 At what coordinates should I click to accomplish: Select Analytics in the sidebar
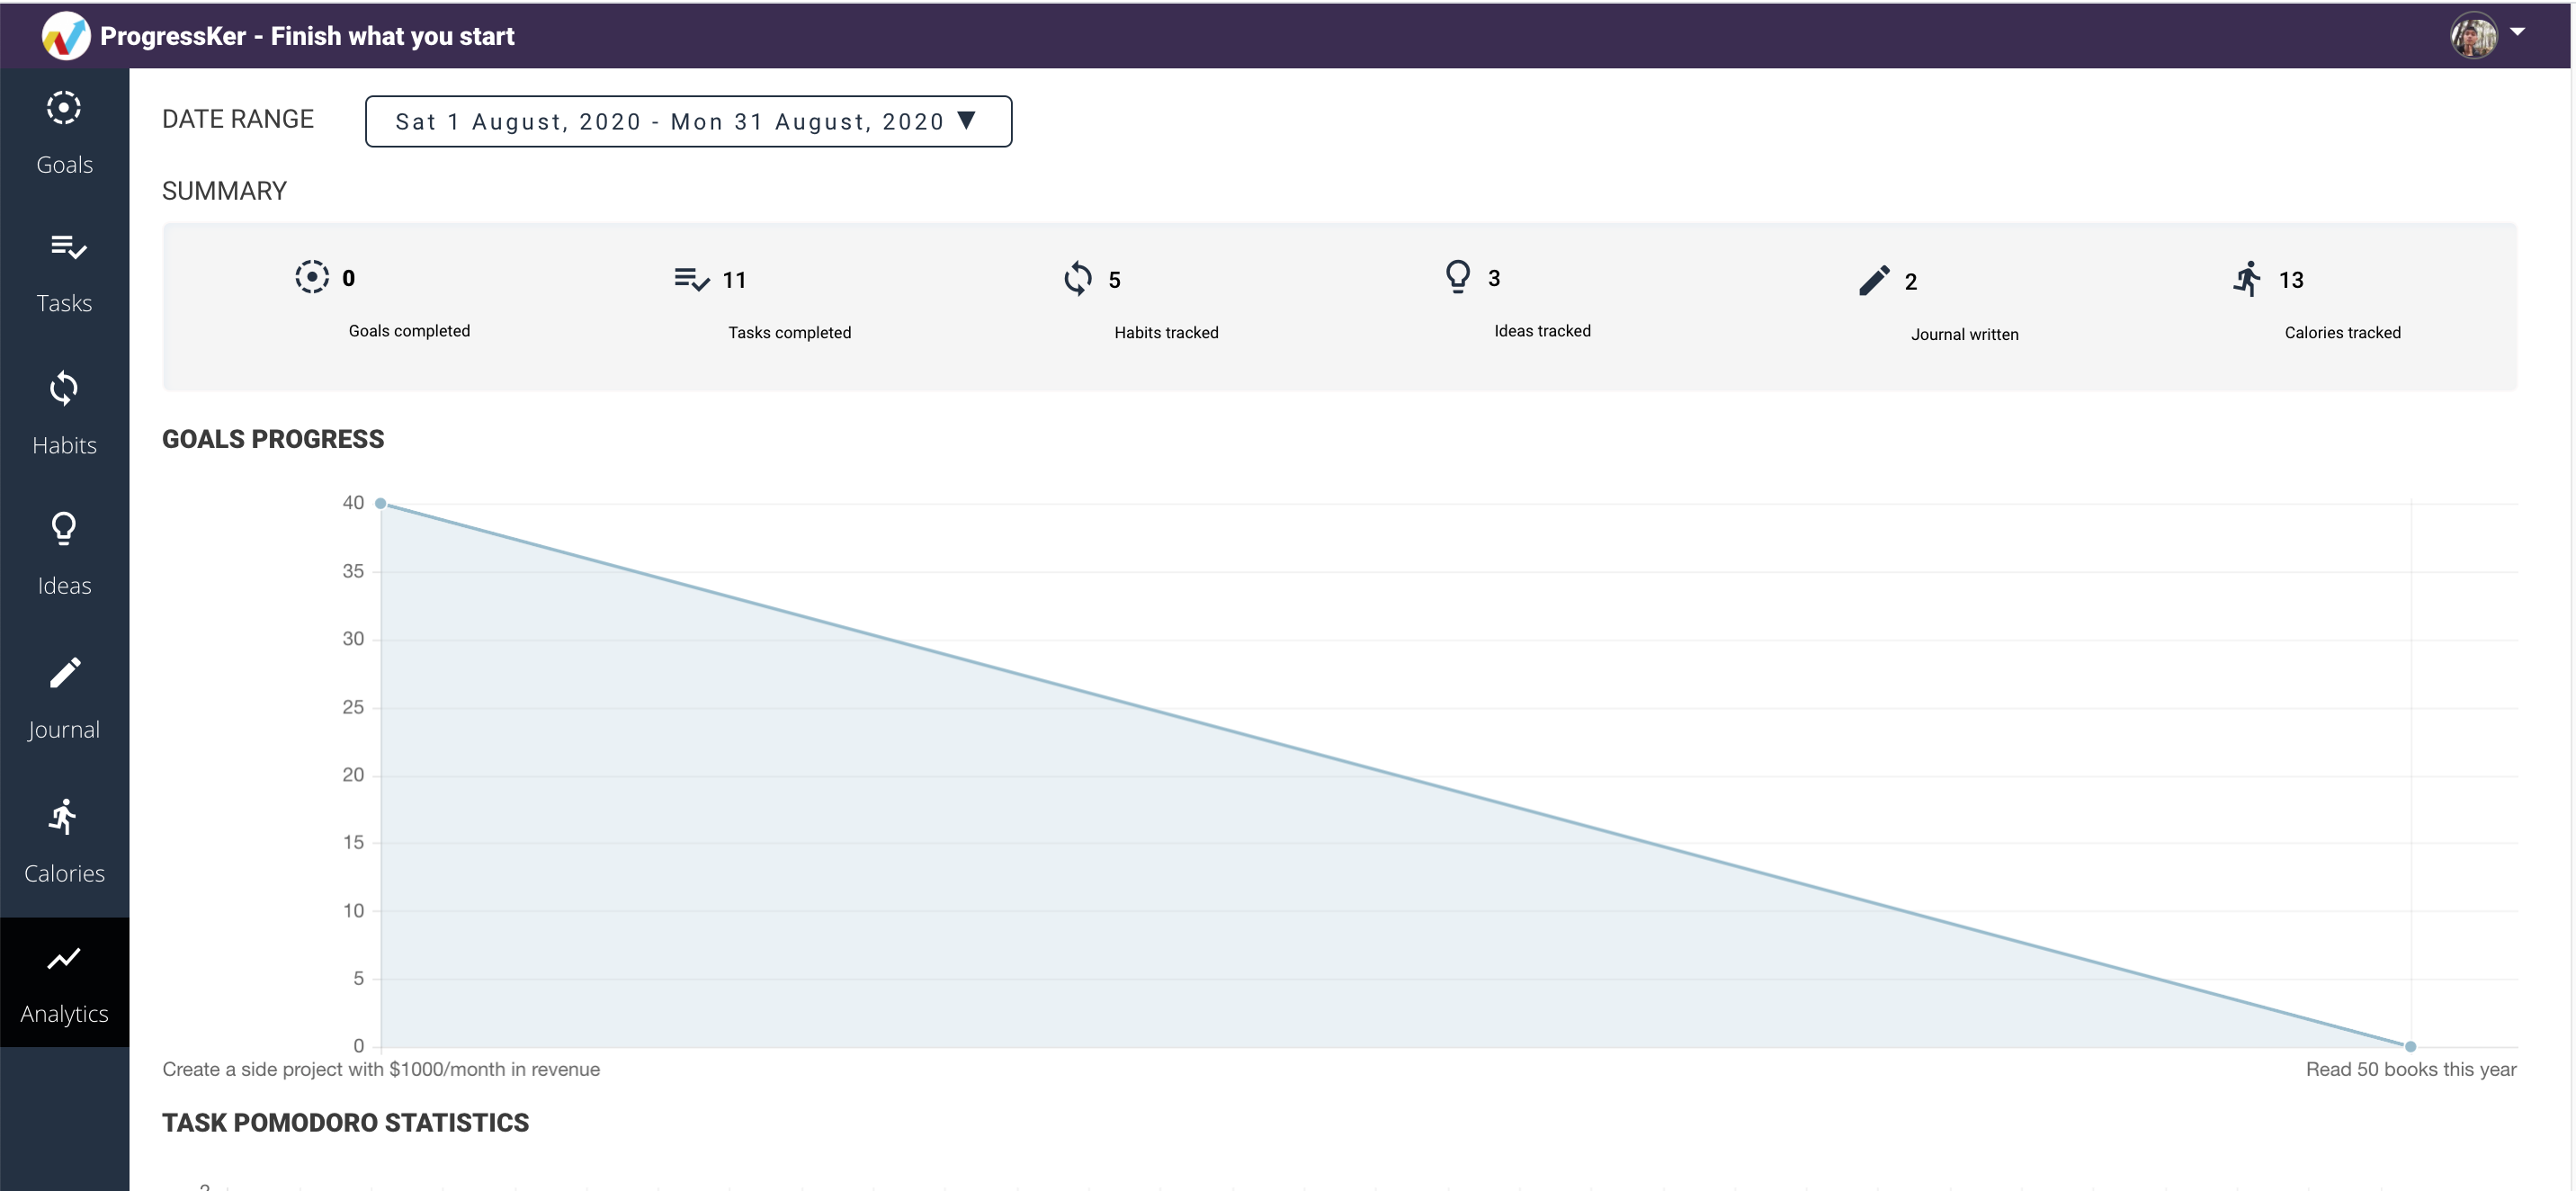pos(64,983)
